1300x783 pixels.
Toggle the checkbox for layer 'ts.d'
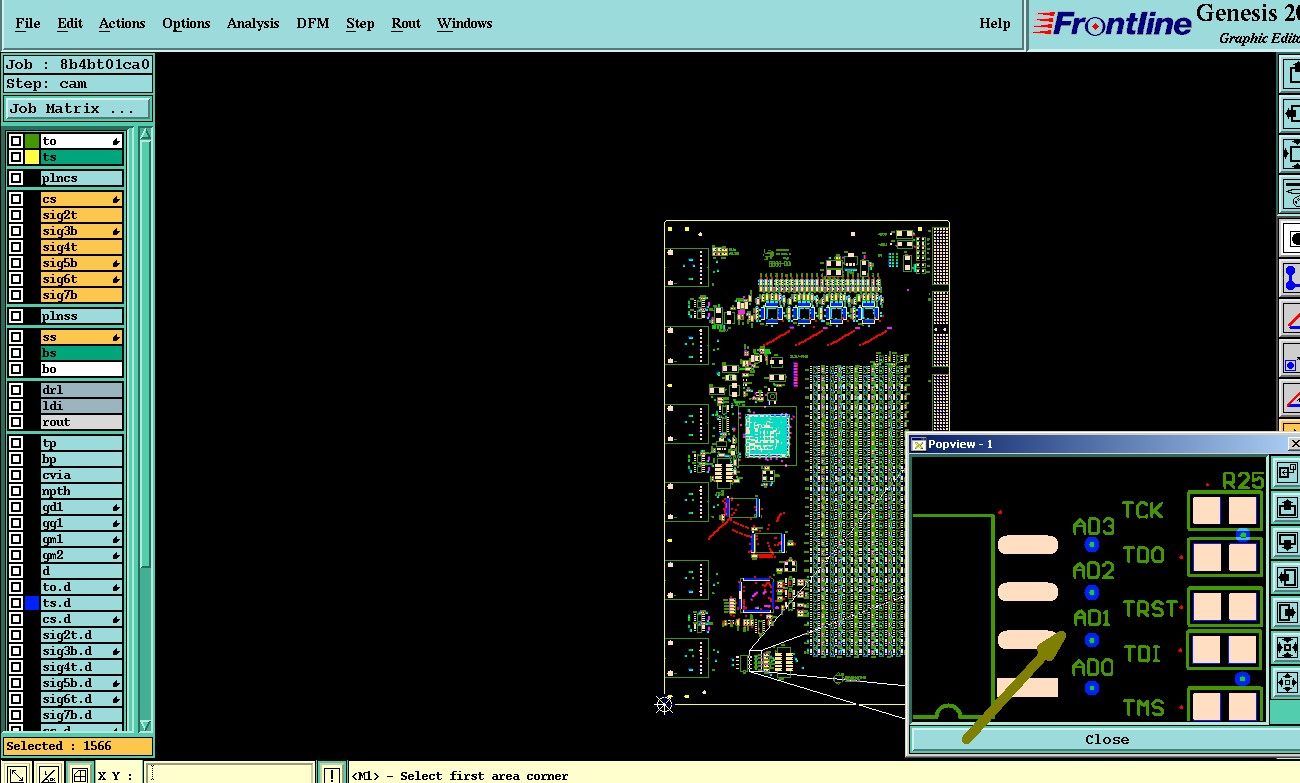point(16,603)
